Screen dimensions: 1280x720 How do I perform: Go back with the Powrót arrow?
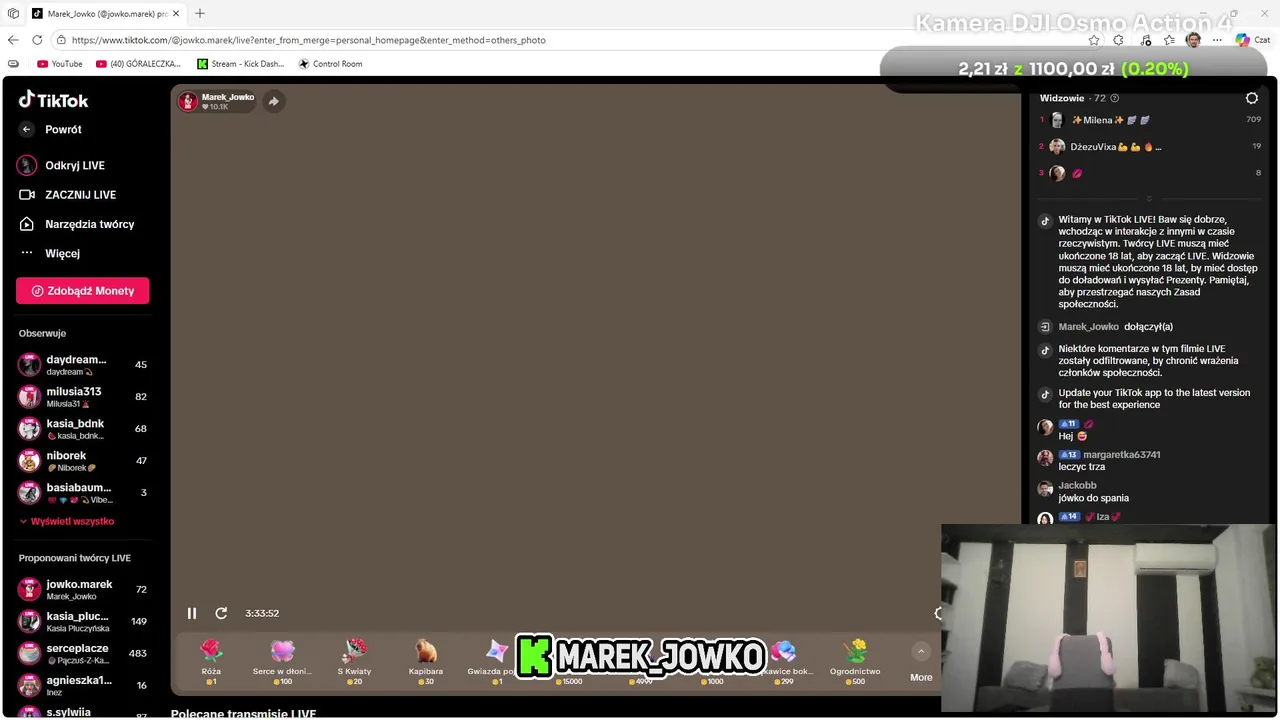pyautogui.click(x=27, y=129)
